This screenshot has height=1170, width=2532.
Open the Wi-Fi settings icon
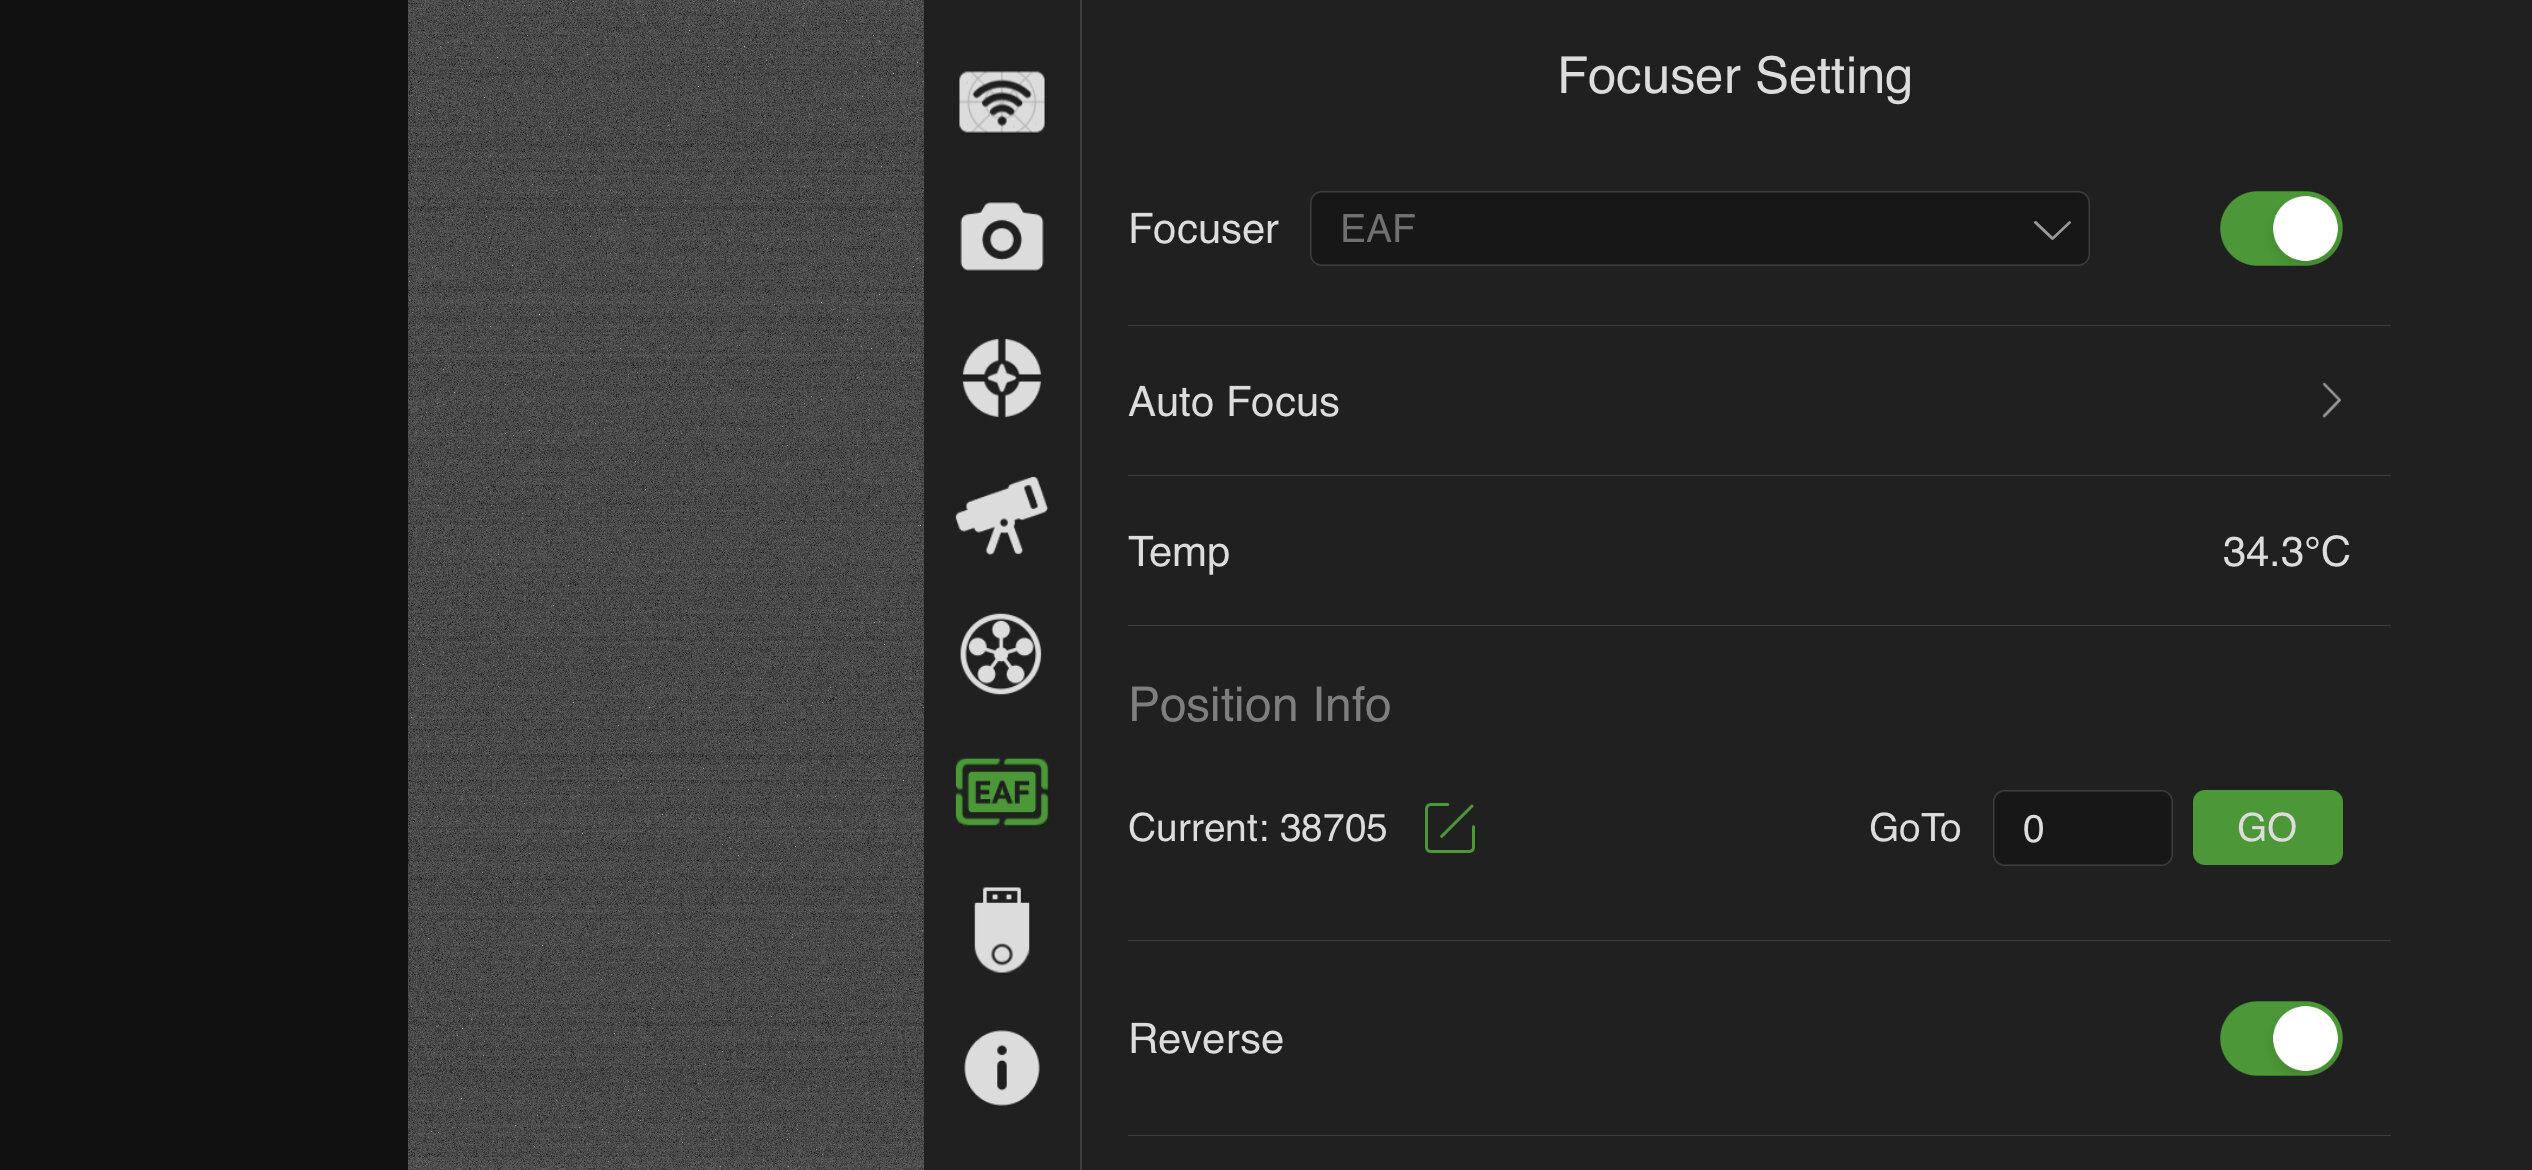click(1001, 102)
